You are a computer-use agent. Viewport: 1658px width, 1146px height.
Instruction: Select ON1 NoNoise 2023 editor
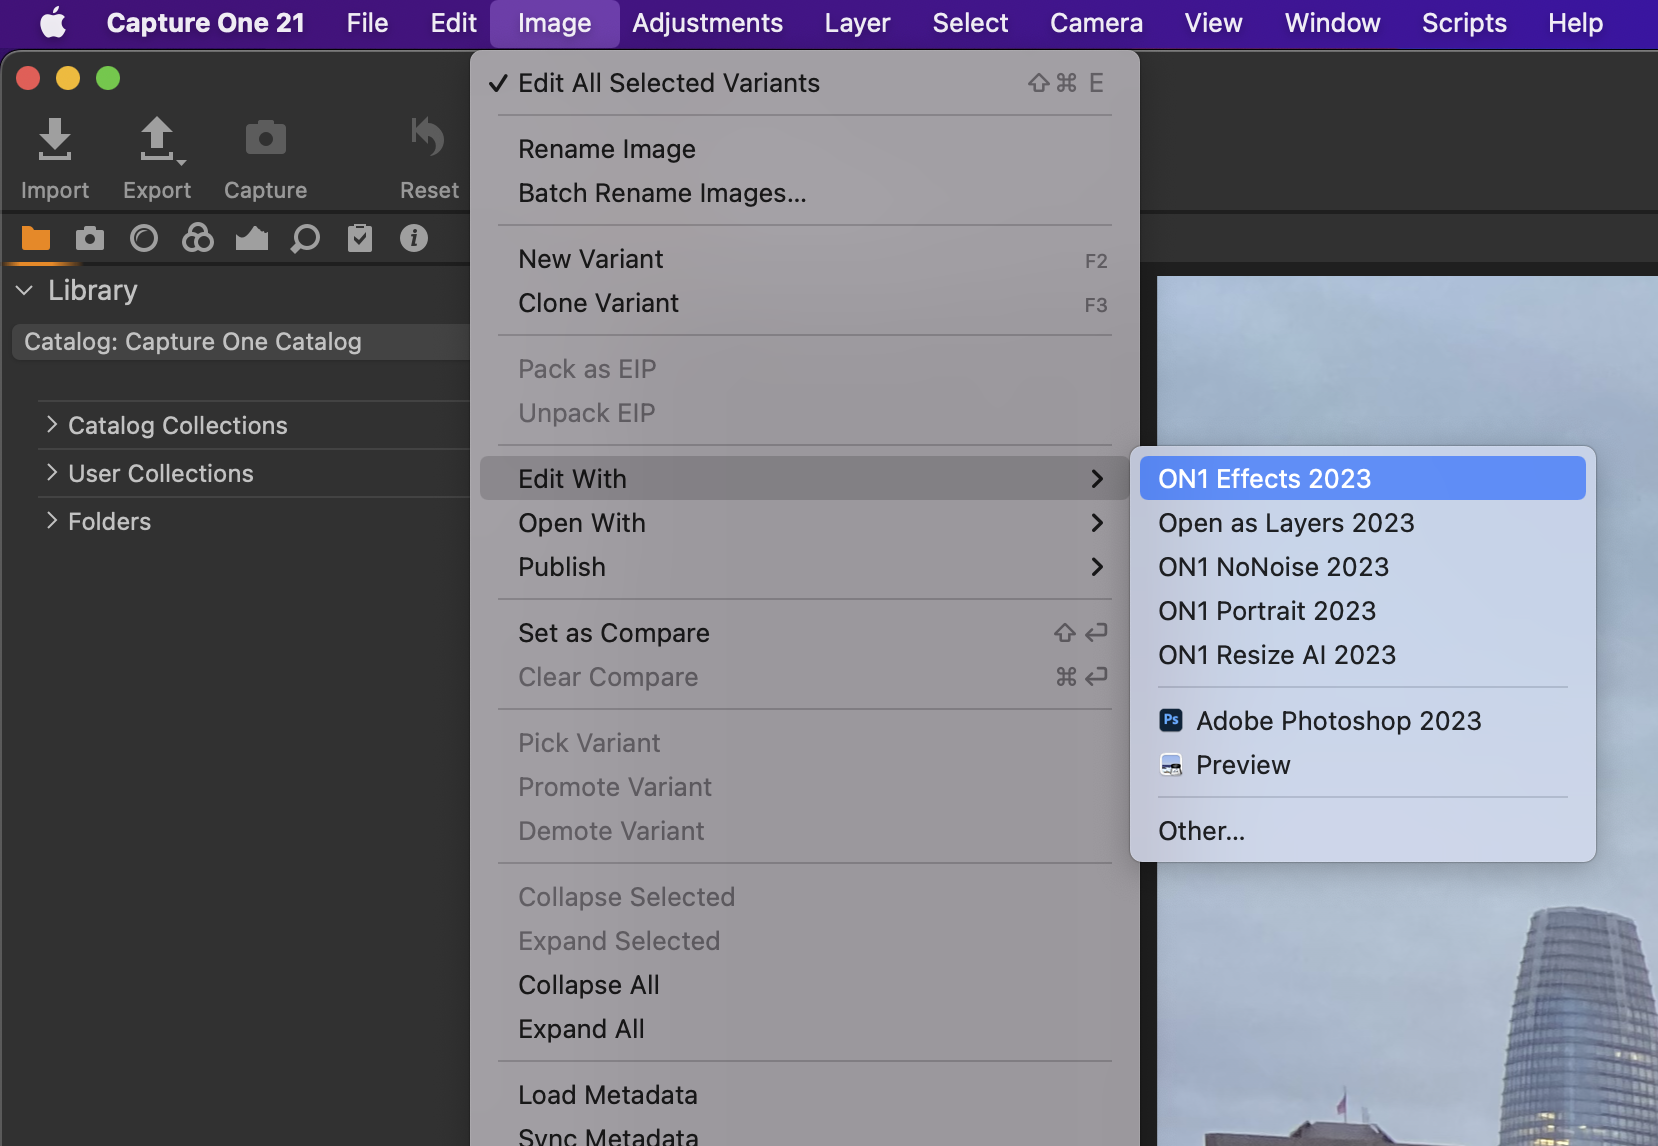coord(1273,567)
